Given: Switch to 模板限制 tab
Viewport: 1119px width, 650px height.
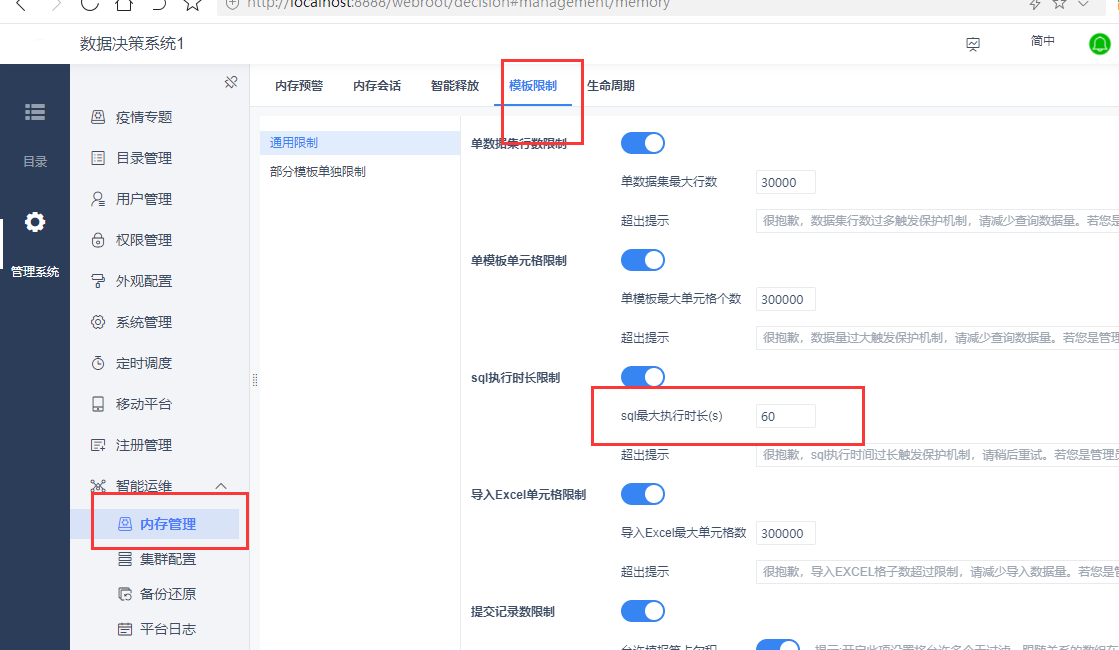Looking at the screenshot, I should [x=532, y=86].
